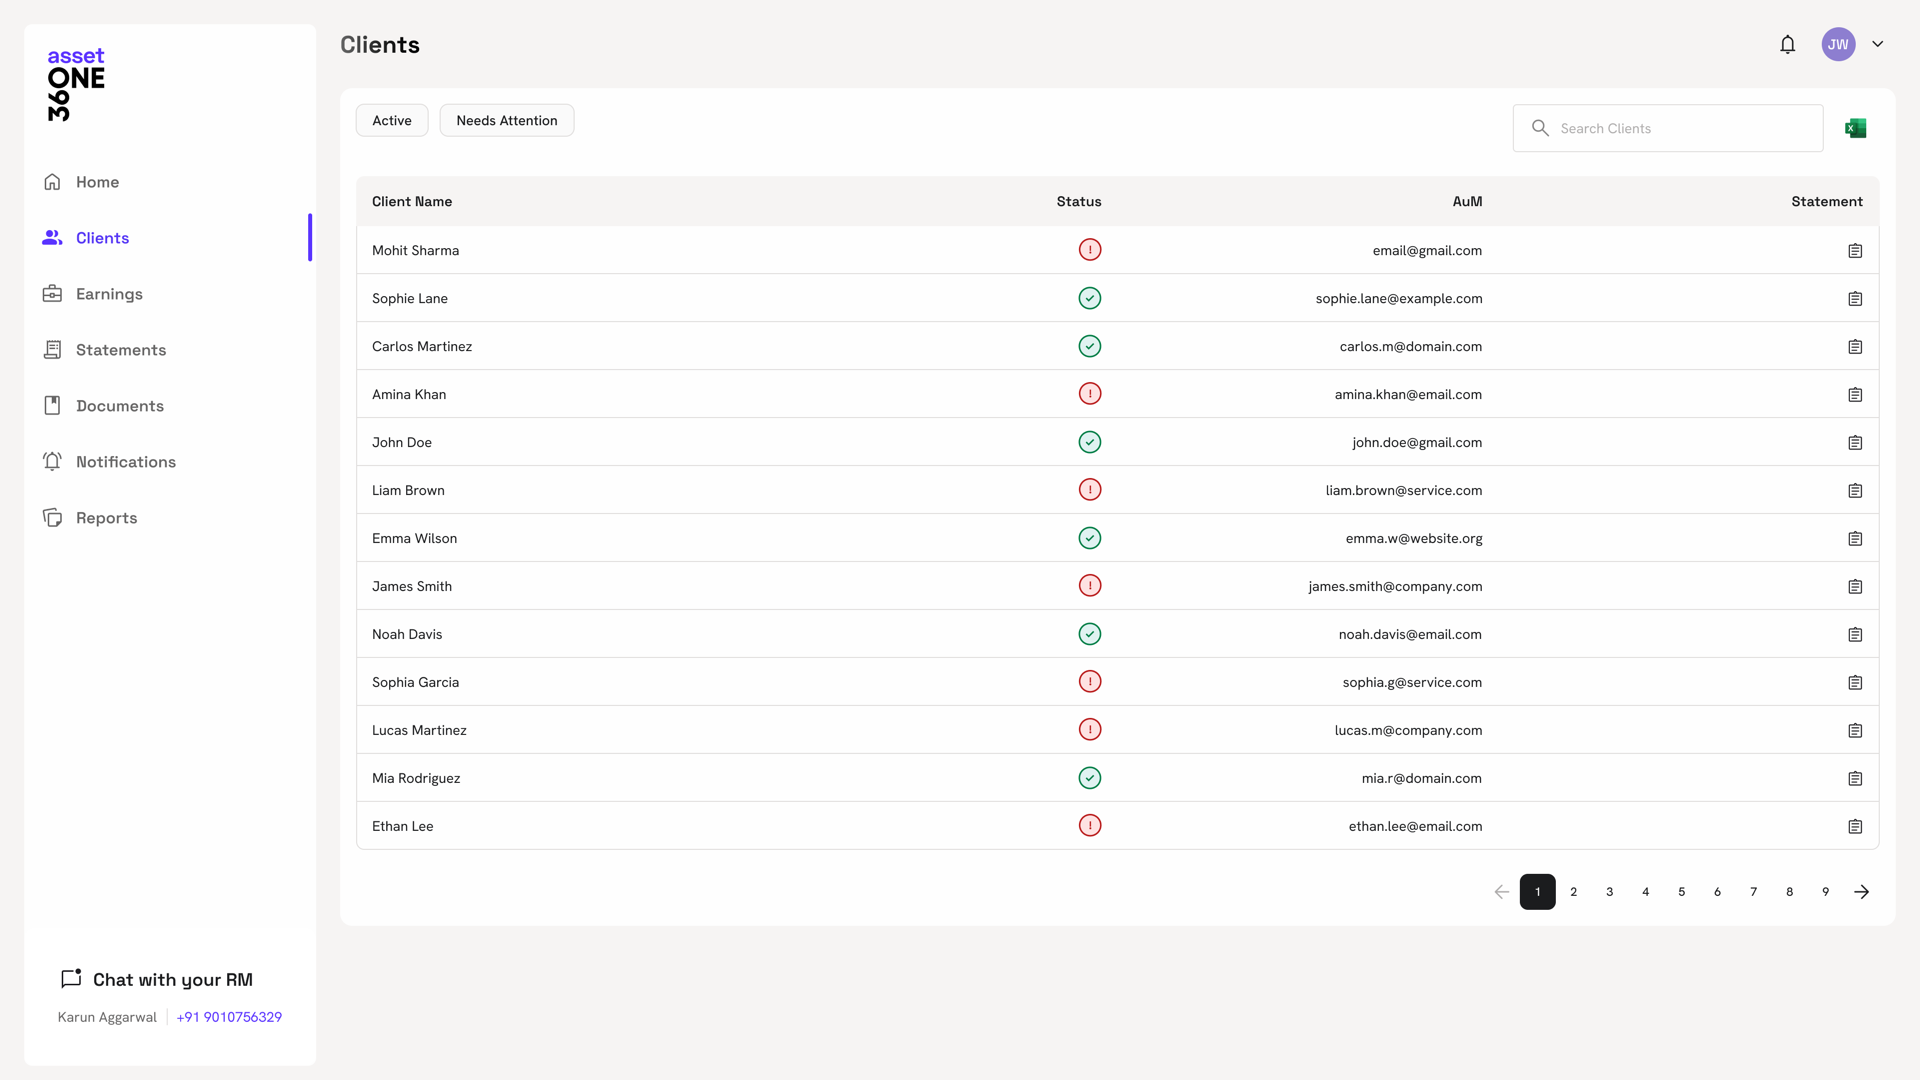This screenshot has height=1080, width=1920.
Task: Open Earnings in the sidebar
Action: click(x=109, y=294)
